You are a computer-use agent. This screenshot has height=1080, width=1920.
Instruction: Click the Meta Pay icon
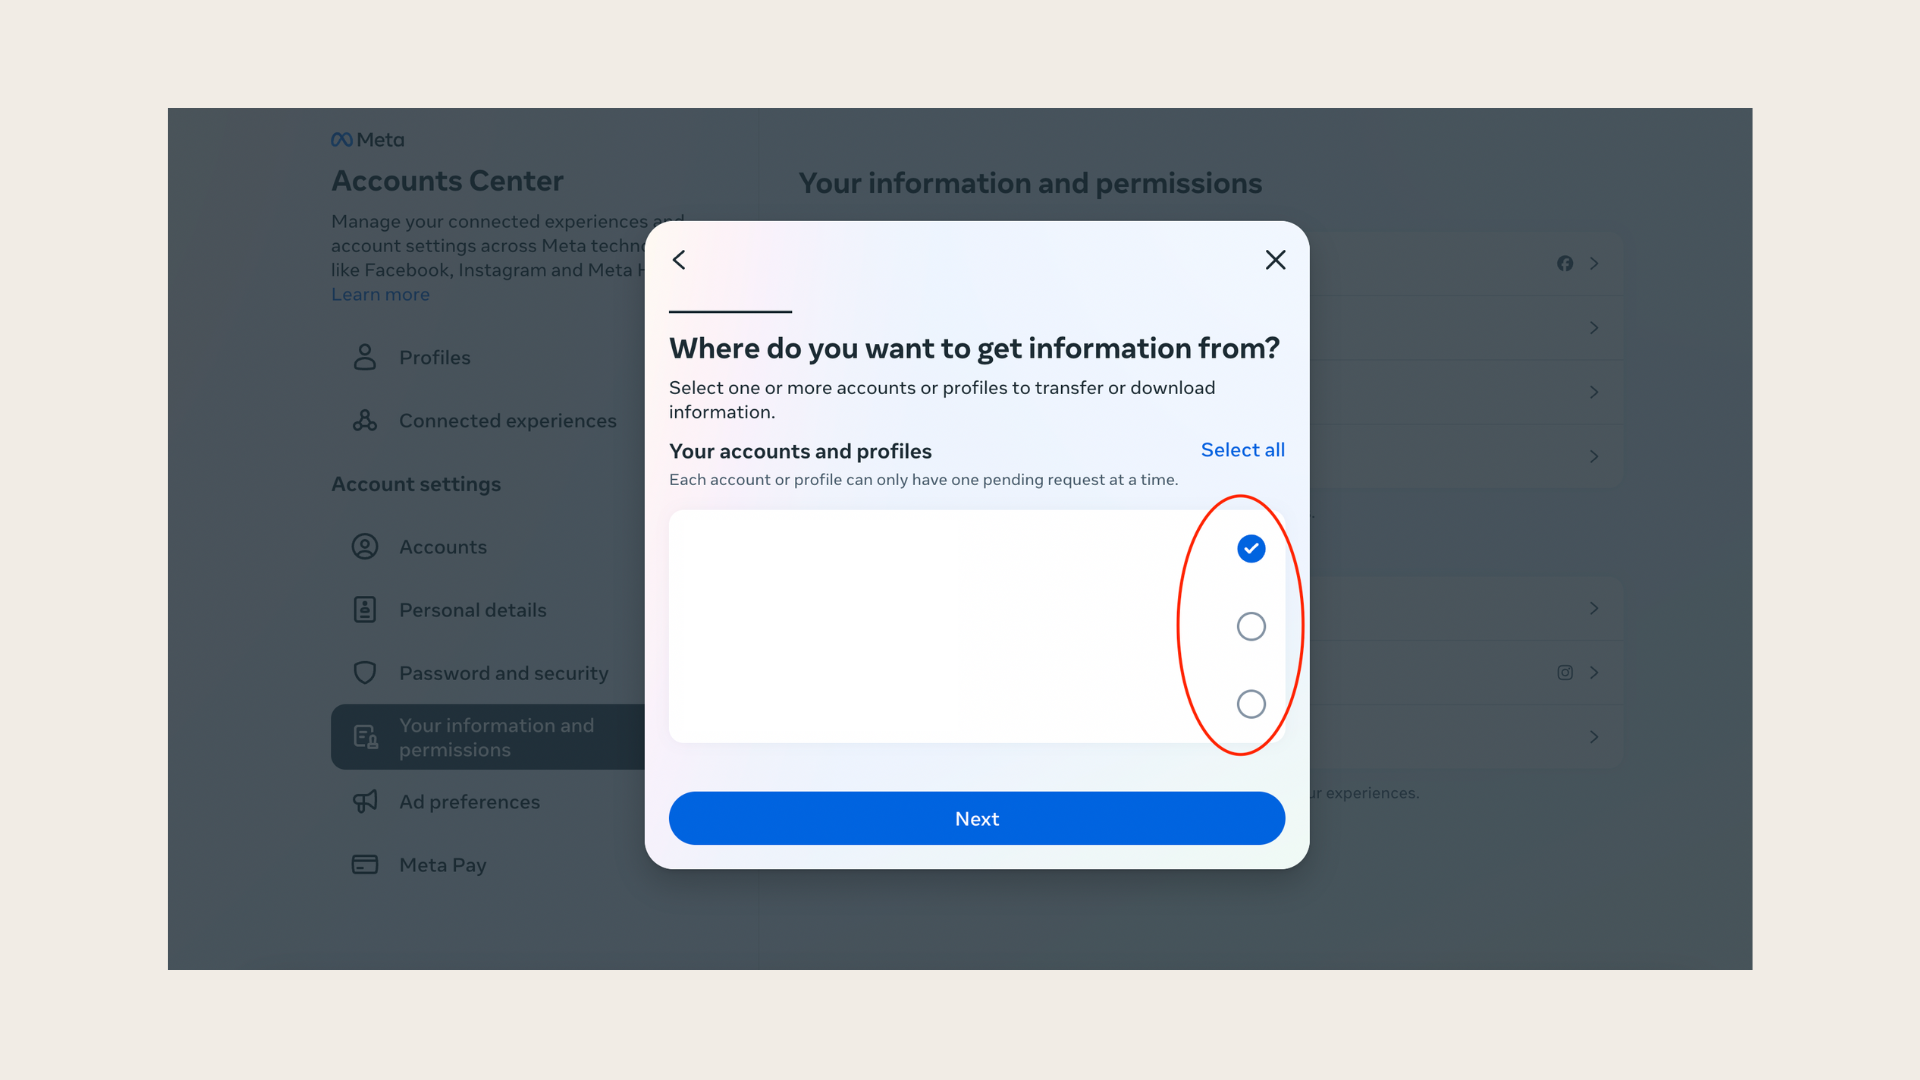364,864
